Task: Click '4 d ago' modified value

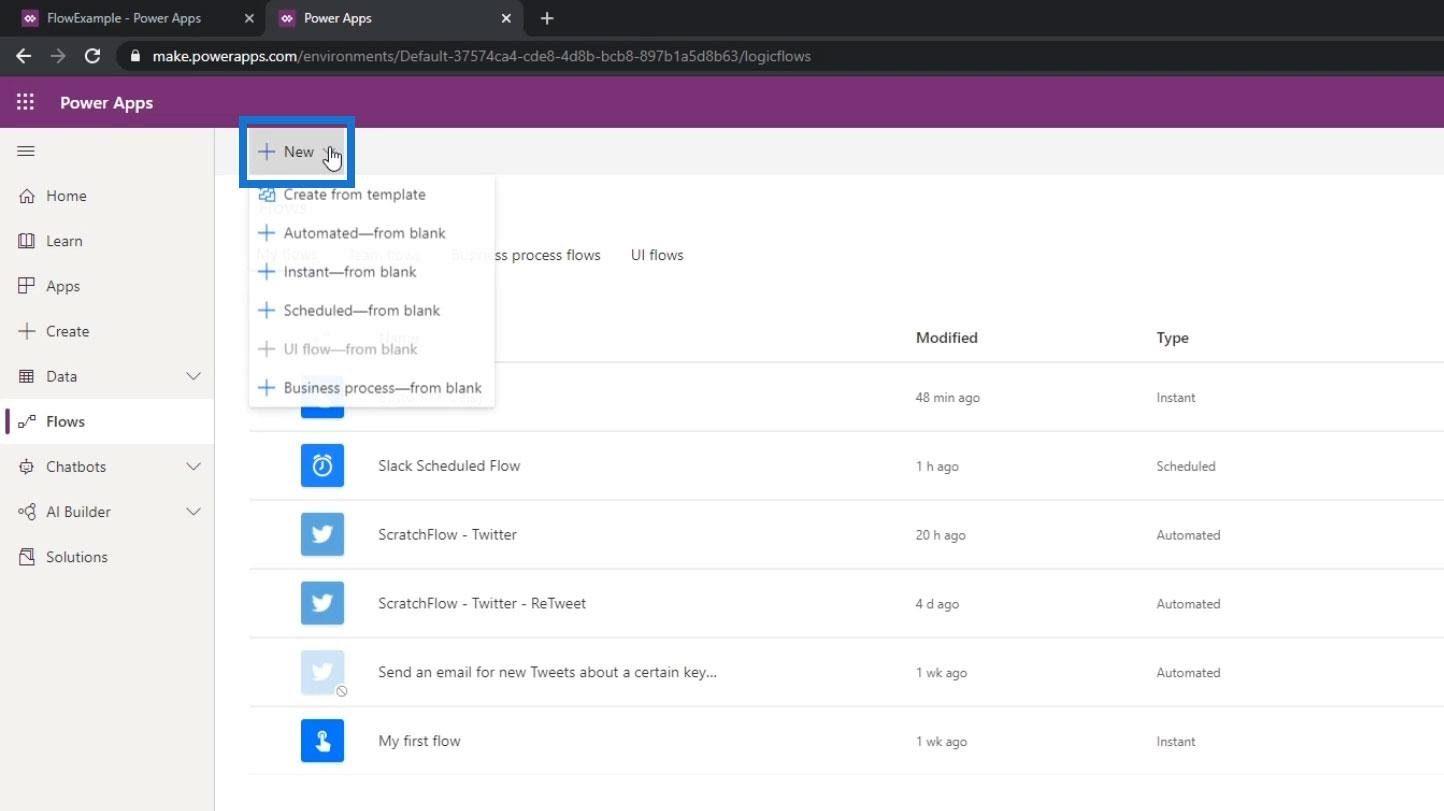Action: point(937,605)
